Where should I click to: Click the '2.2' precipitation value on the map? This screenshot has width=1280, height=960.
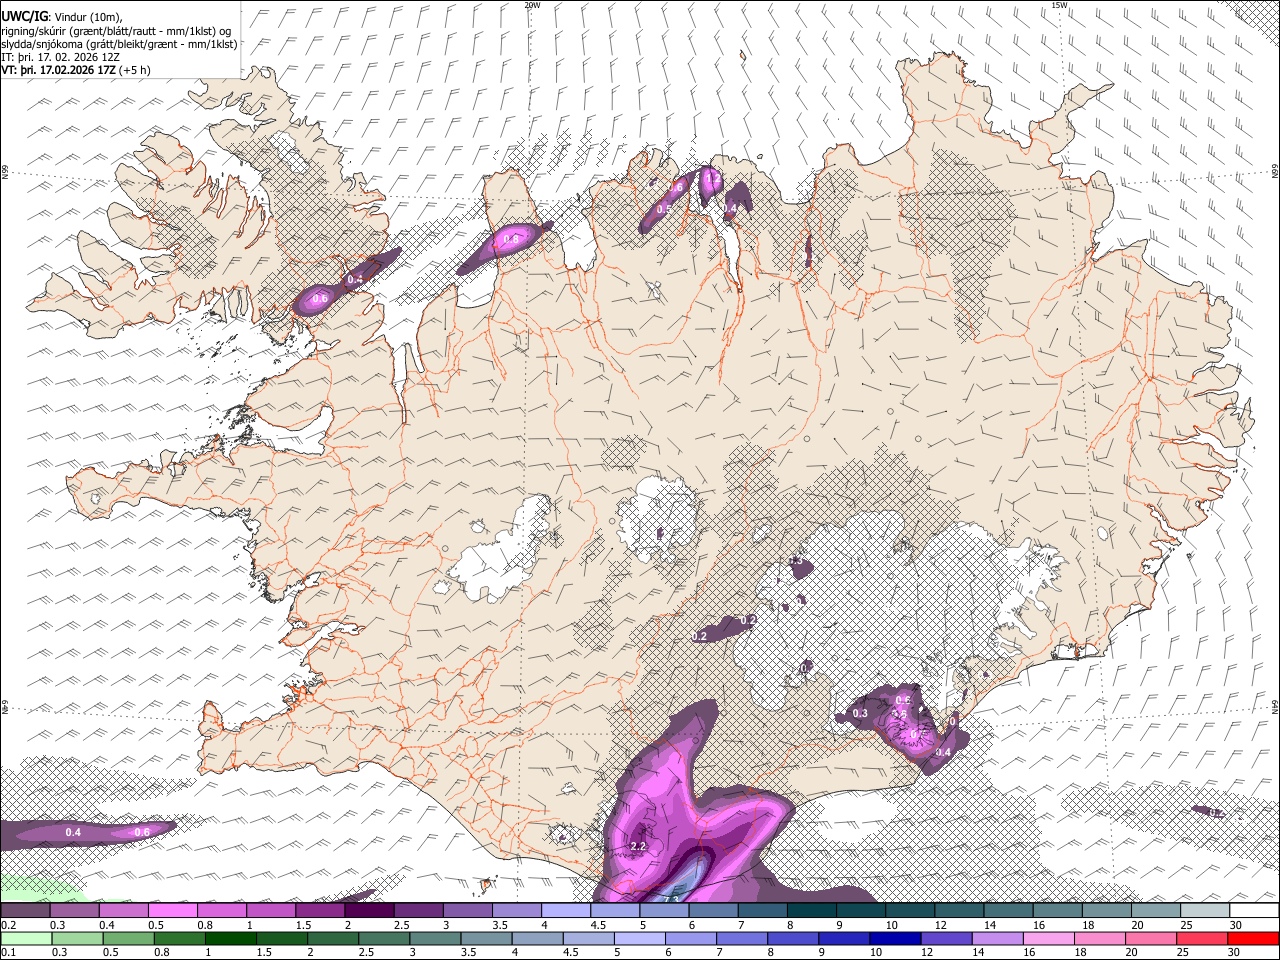639,847
